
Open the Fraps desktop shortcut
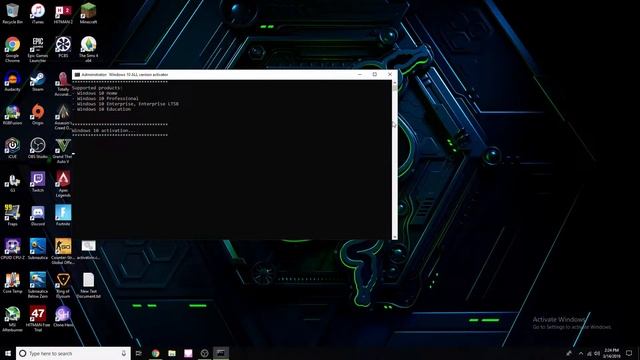click(x=12, y=216)
